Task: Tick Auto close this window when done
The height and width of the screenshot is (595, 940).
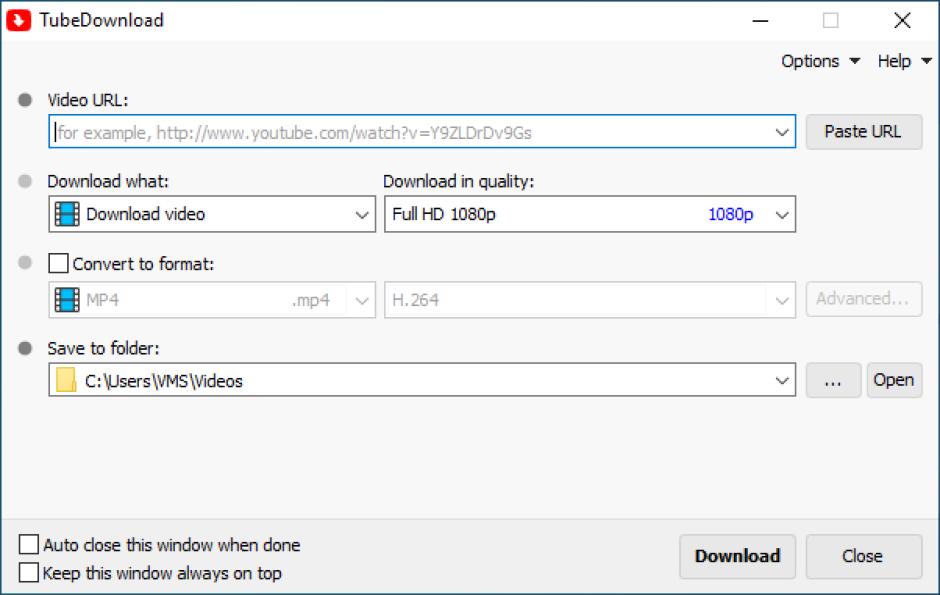Action: 29,545
